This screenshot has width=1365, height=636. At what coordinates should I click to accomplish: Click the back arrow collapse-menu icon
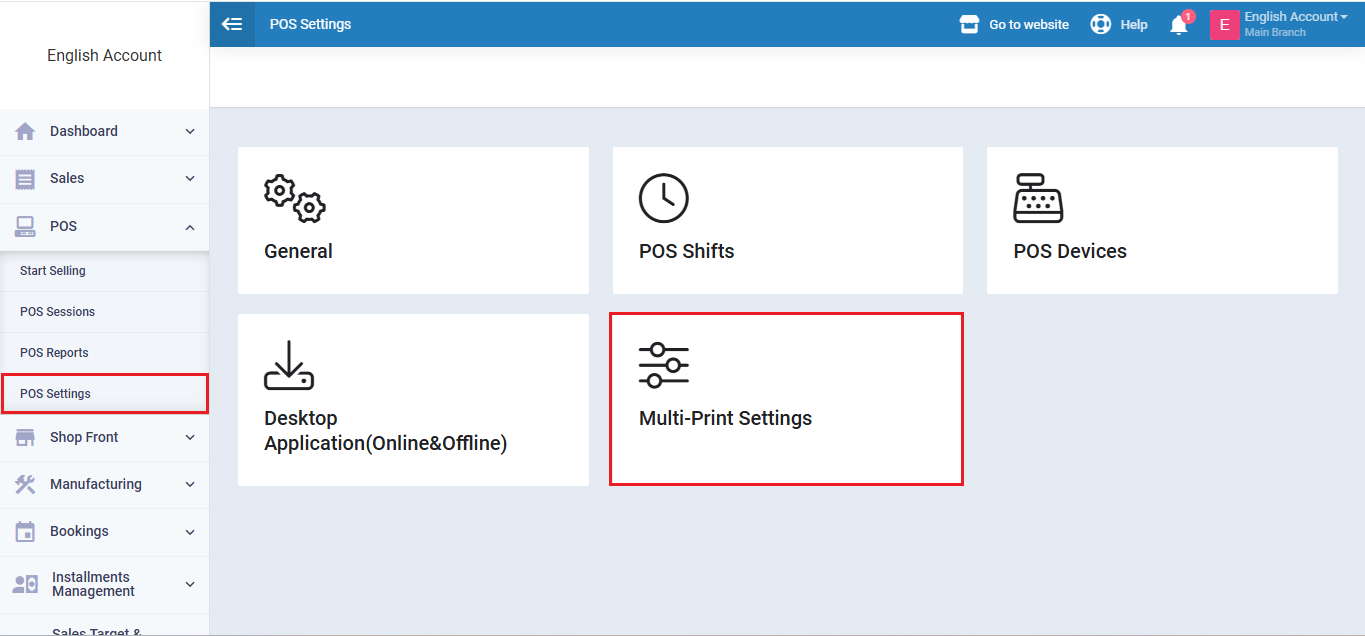(232, 24)
